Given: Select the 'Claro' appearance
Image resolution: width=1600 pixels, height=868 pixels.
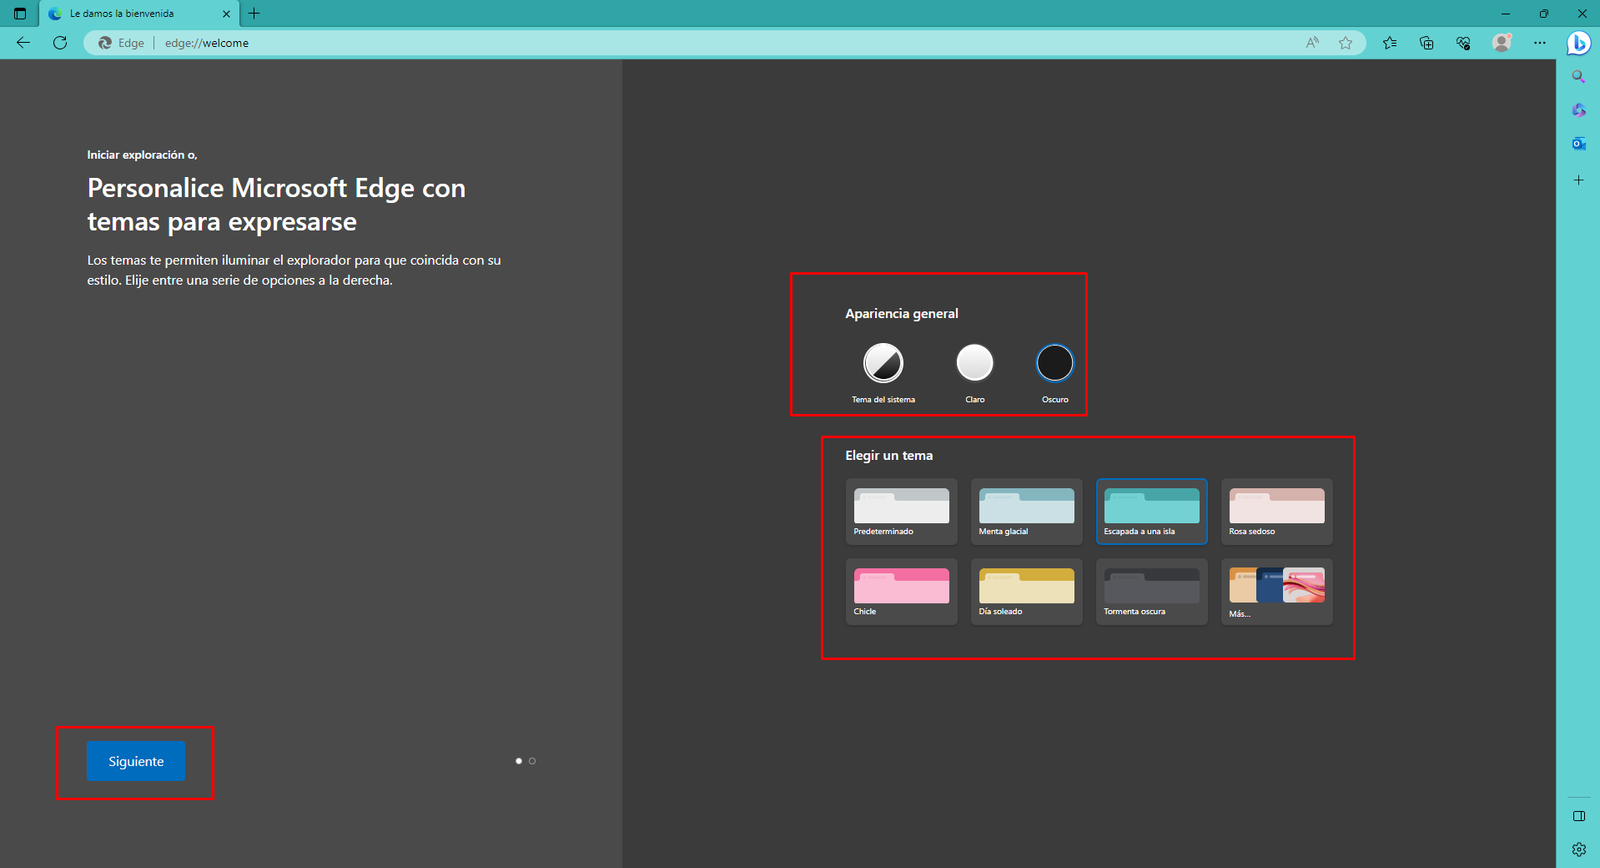Looking at the screenshot, I should (974, 363).
